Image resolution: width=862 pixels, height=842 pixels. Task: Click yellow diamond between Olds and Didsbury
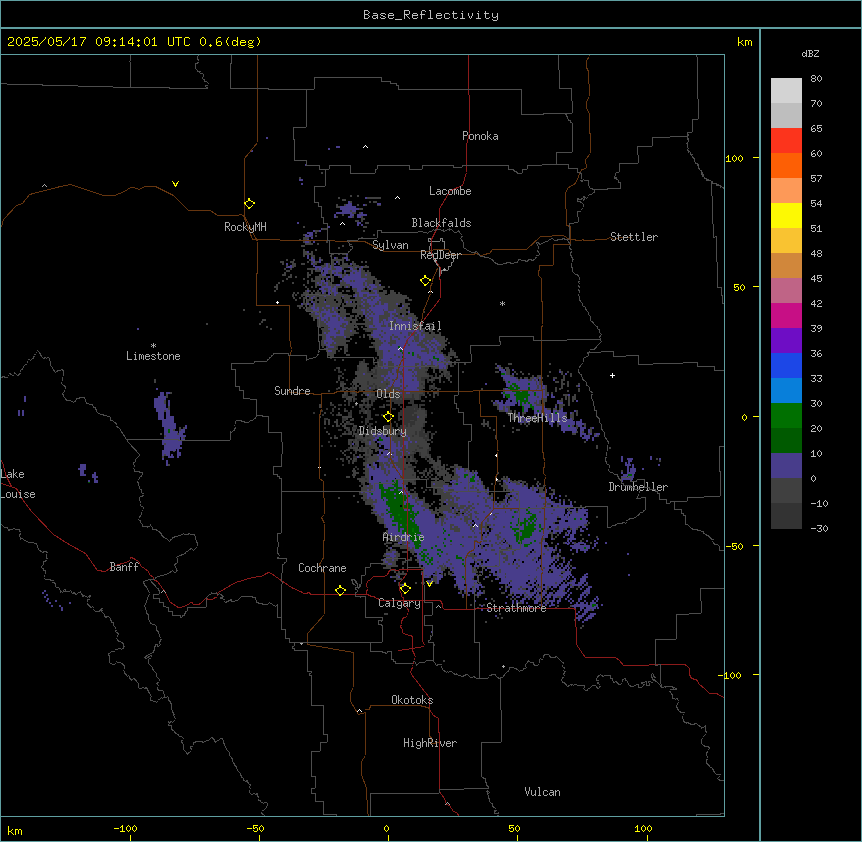click(388, 417)
